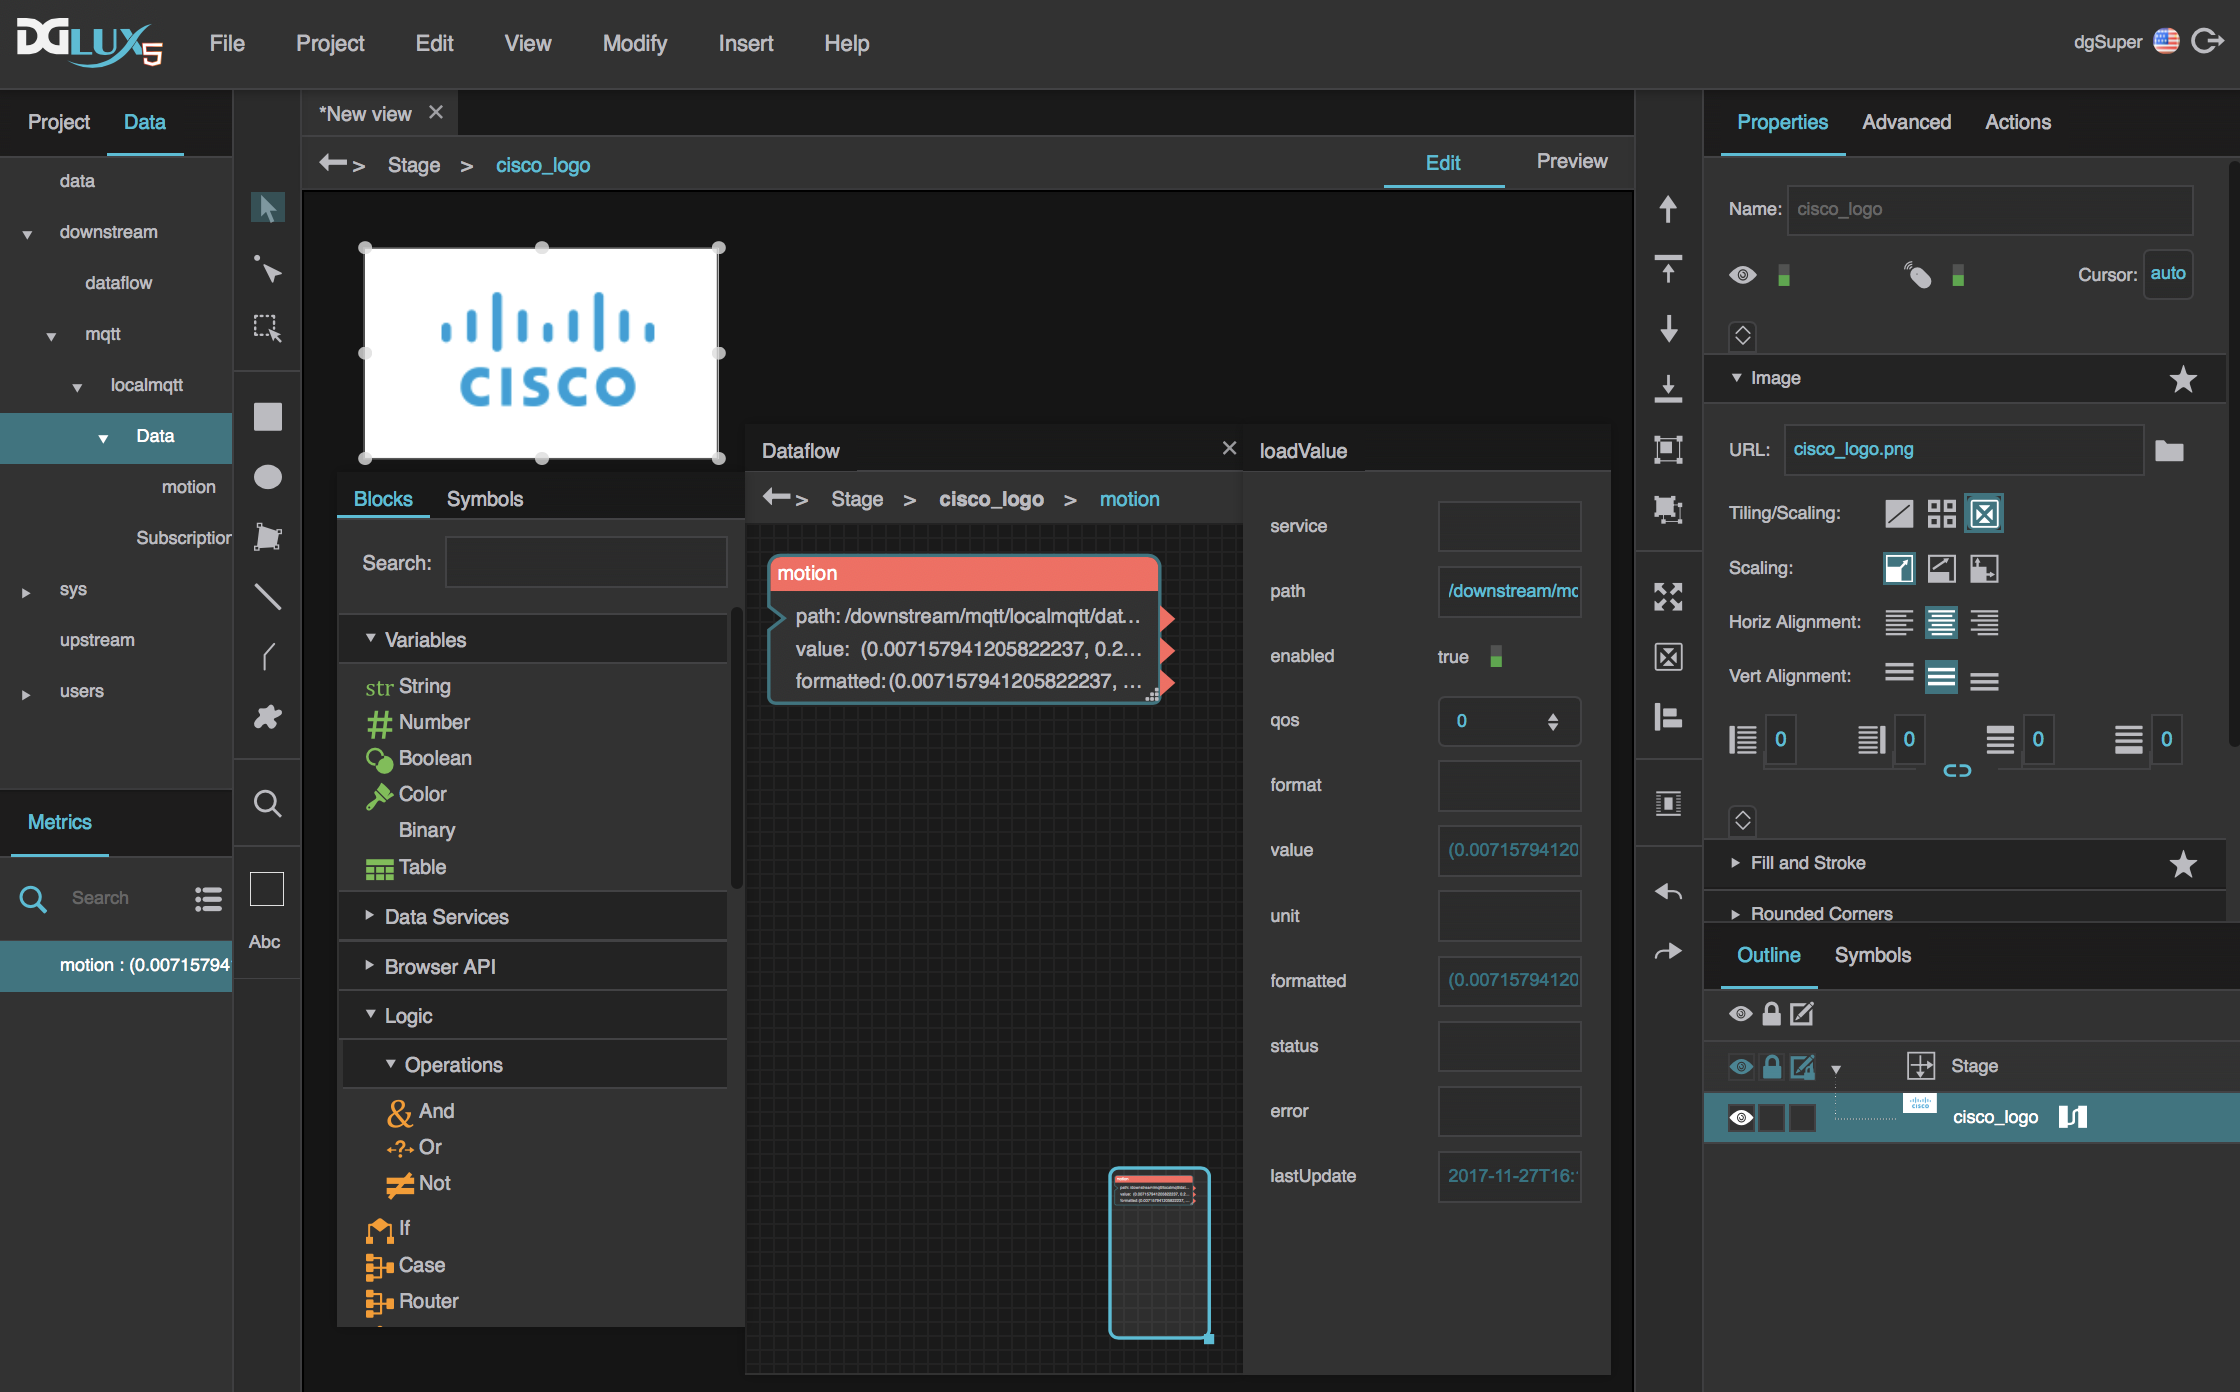
Task: Open the Insert menu
Action: pyautogui.click(x=745, y=43)
